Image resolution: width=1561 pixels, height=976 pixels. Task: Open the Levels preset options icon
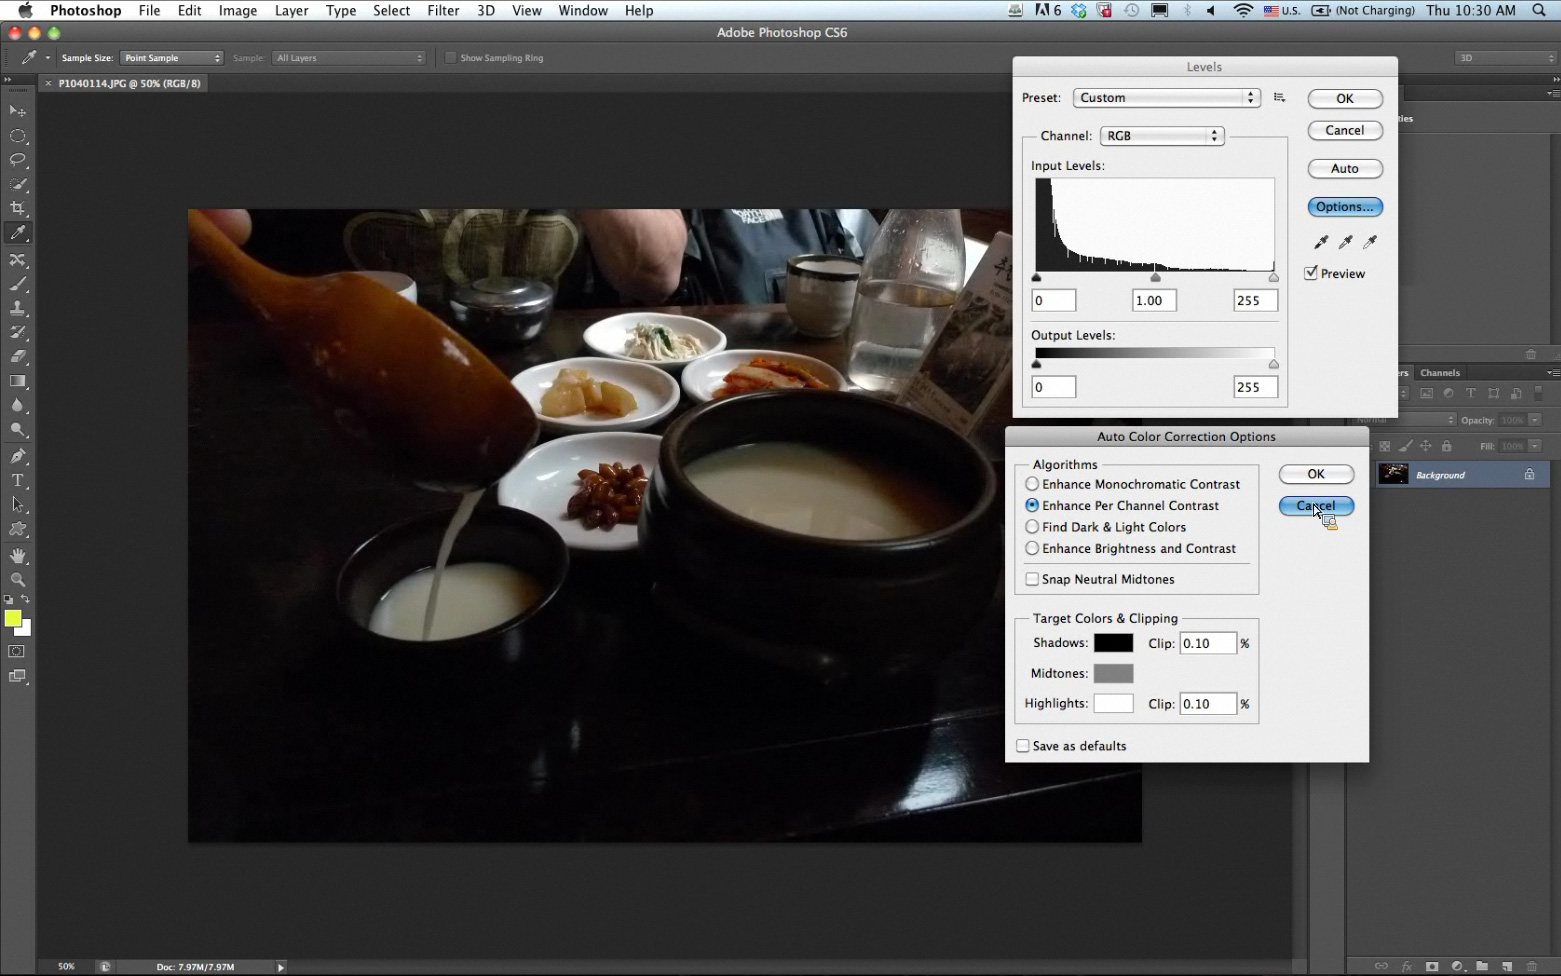point(1280,98)
